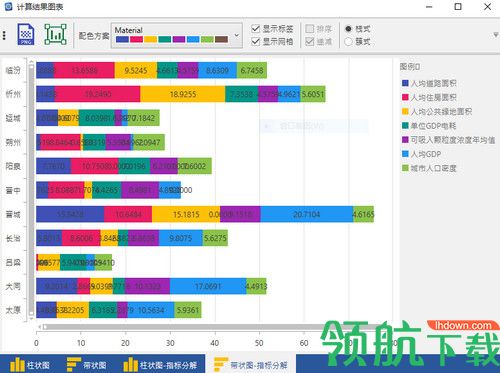This screenshot has height=373, width=500.
Task: Click the 人均GDP legend label
Action: point(426,154)
